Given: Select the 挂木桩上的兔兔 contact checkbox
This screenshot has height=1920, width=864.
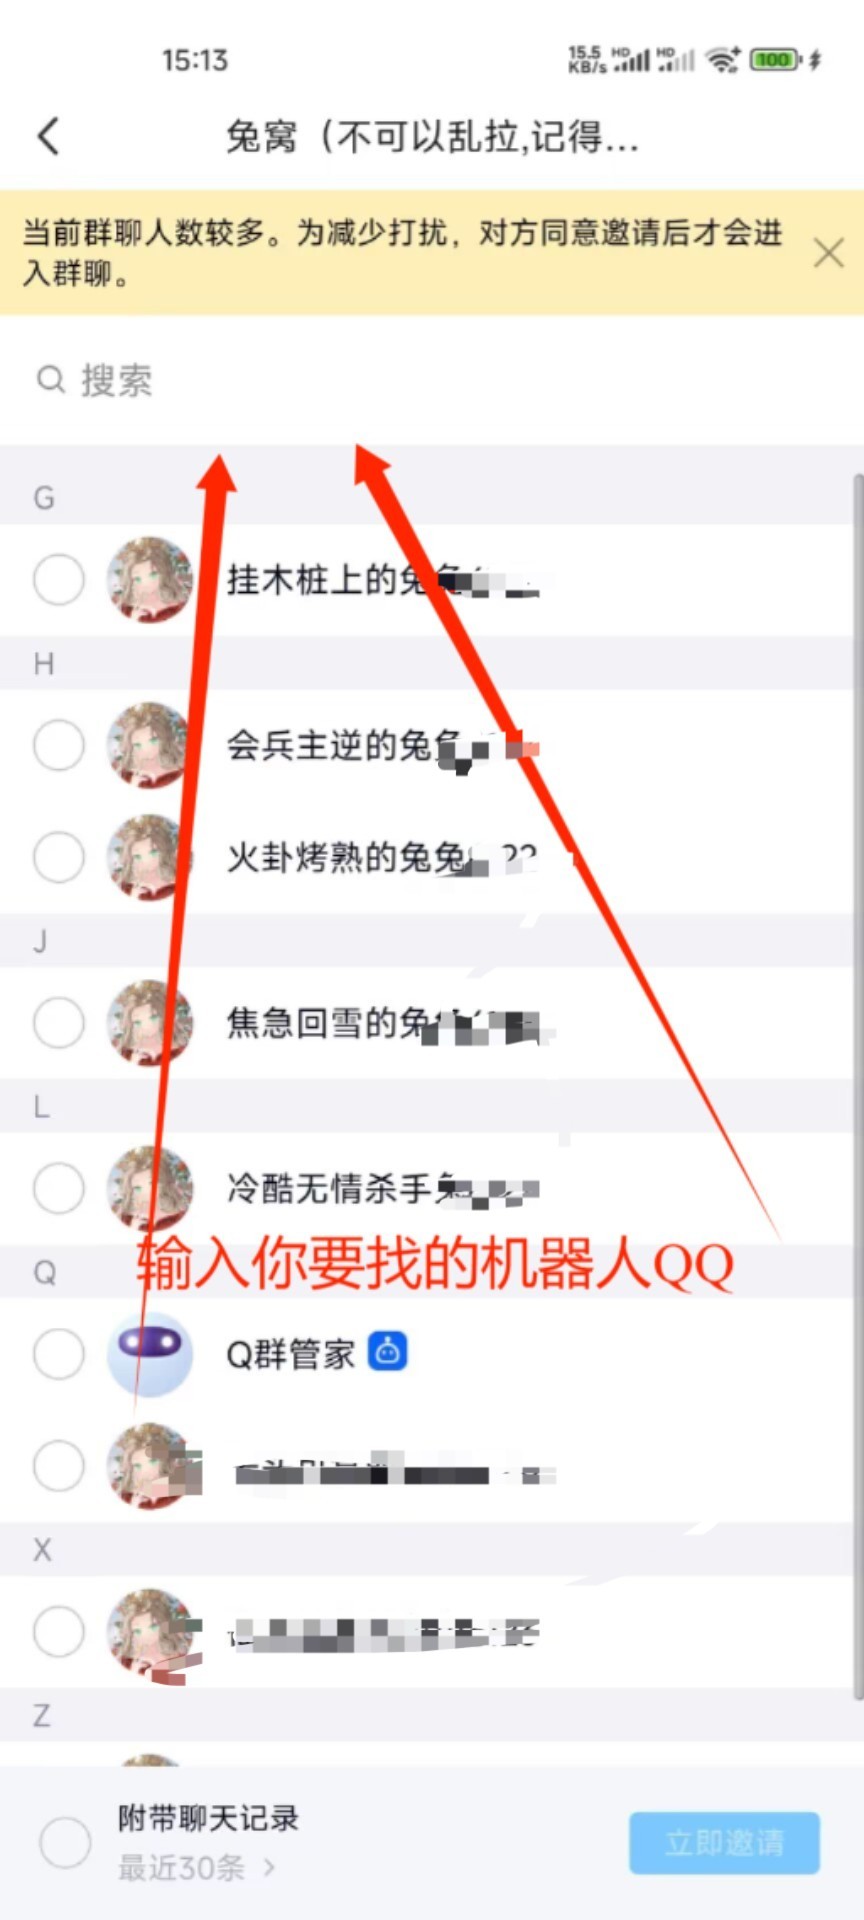Looking at the screenshot, I should click(59, 579).
